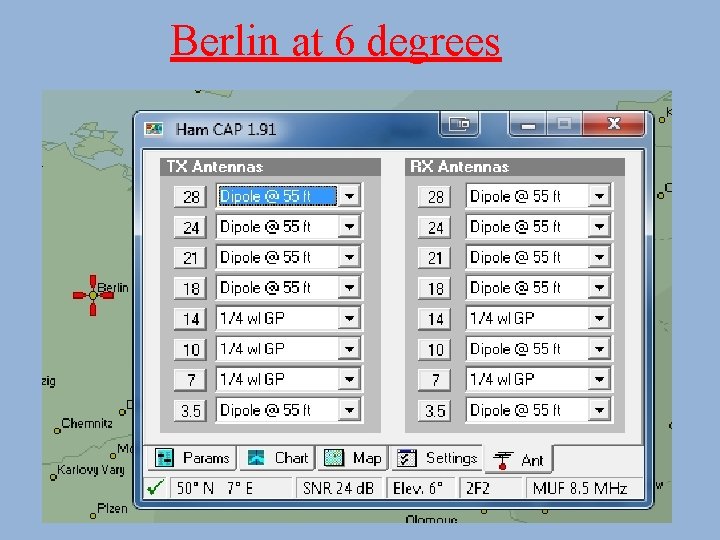Expand TX 24 MHz antenna dropdown arrow

pyautogui.click(x=349, y=227)
